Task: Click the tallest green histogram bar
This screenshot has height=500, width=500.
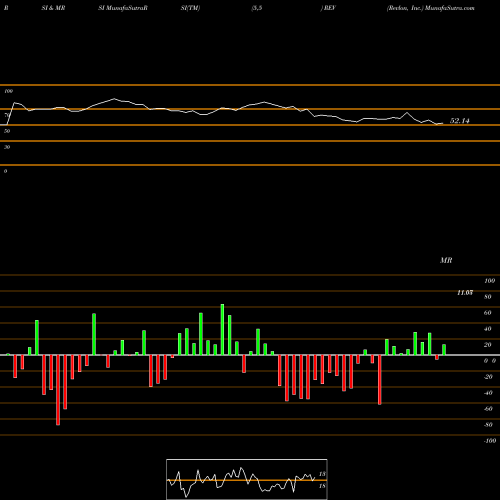Action: pyautogui.click(x=222, y=329)
